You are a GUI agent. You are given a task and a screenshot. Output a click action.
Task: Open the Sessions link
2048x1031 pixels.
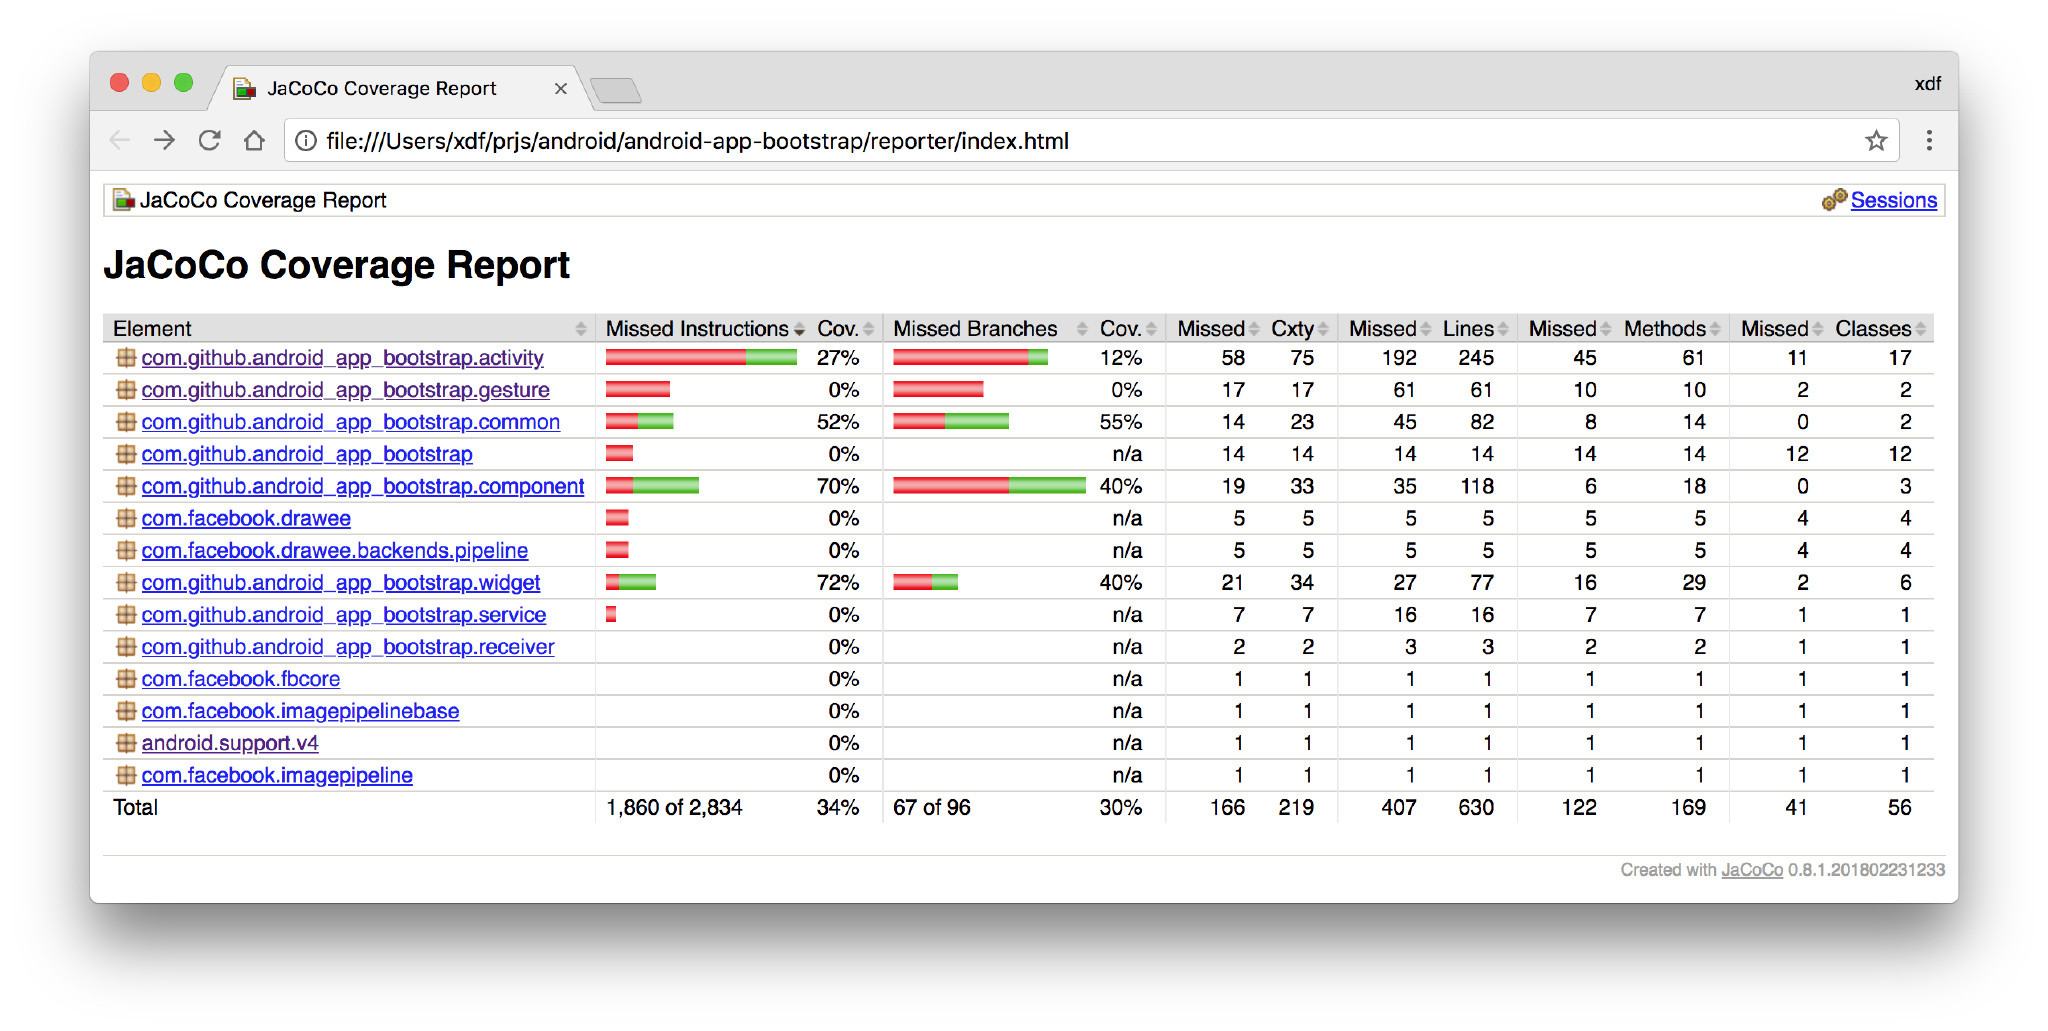click(1893, 200)
